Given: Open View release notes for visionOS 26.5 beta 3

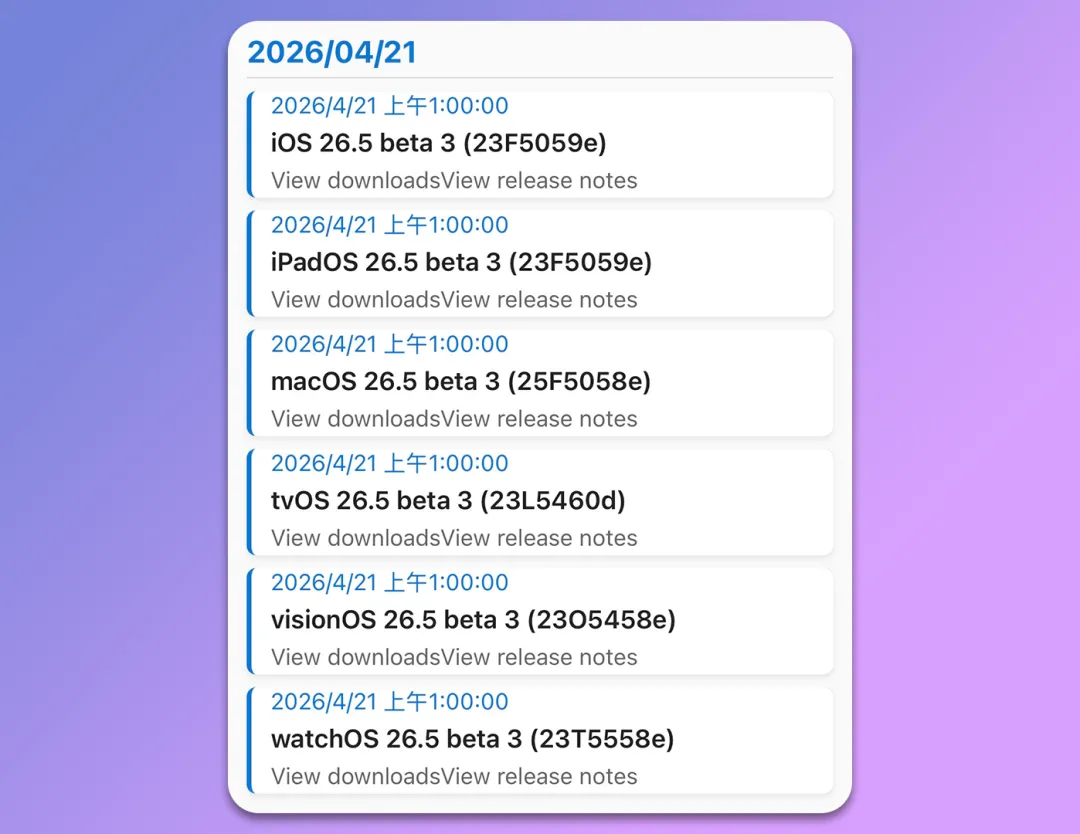Looking at the screenshot, I should [539, 657].
